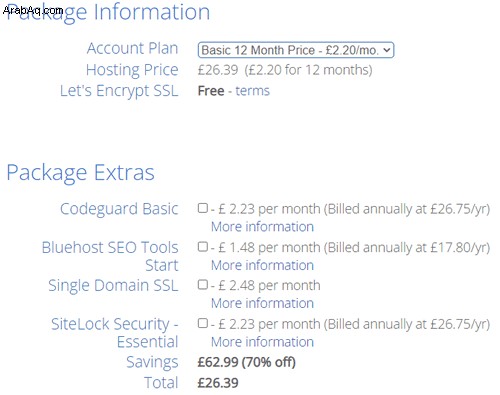500x395 pixels.
Task: Select the SiteLock Security Essential checkbox
Action: click(x=203, y=323)
